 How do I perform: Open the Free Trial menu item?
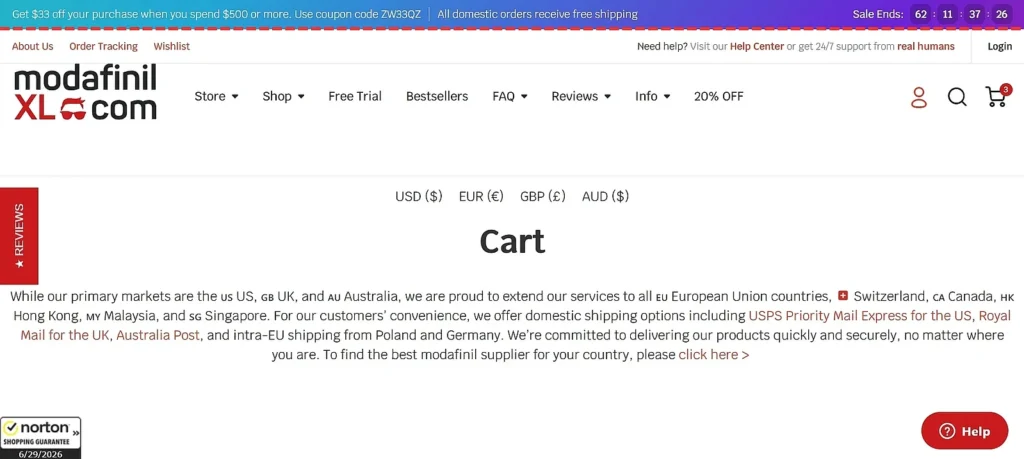point(355,96)
